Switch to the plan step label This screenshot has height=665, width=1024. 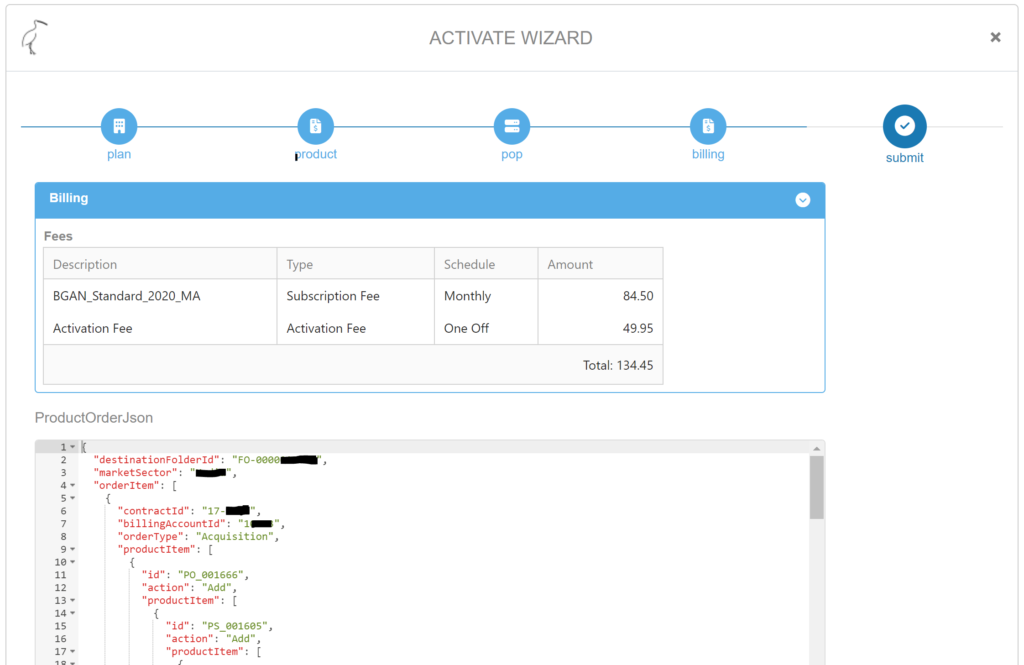pyautogui.click(x=119, y=154)
